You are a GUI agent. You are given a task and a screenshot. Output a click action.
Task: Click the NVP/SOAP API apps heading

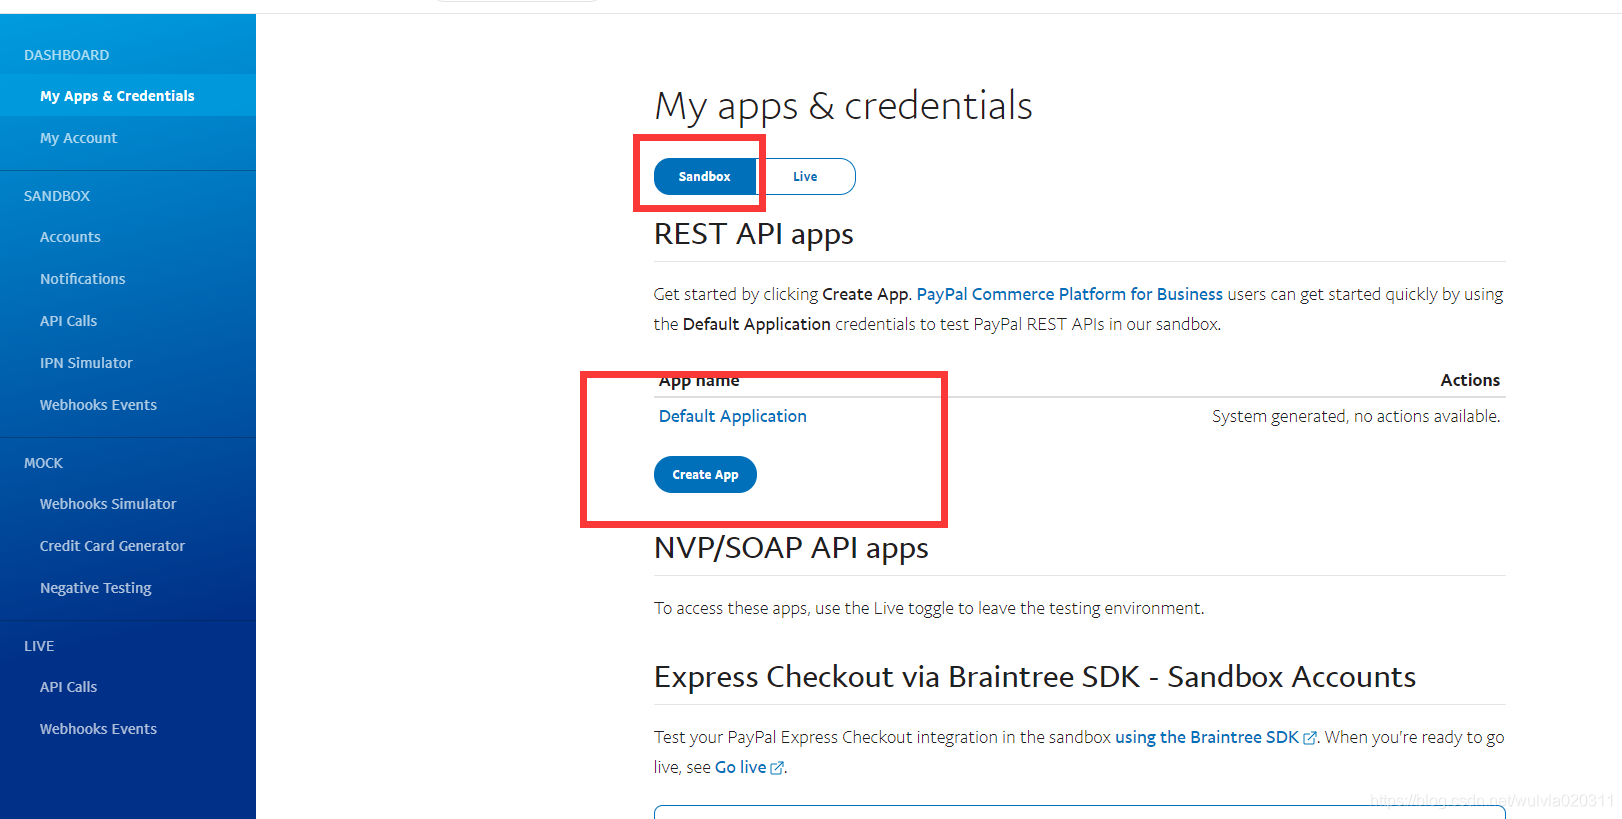point(791,548)
